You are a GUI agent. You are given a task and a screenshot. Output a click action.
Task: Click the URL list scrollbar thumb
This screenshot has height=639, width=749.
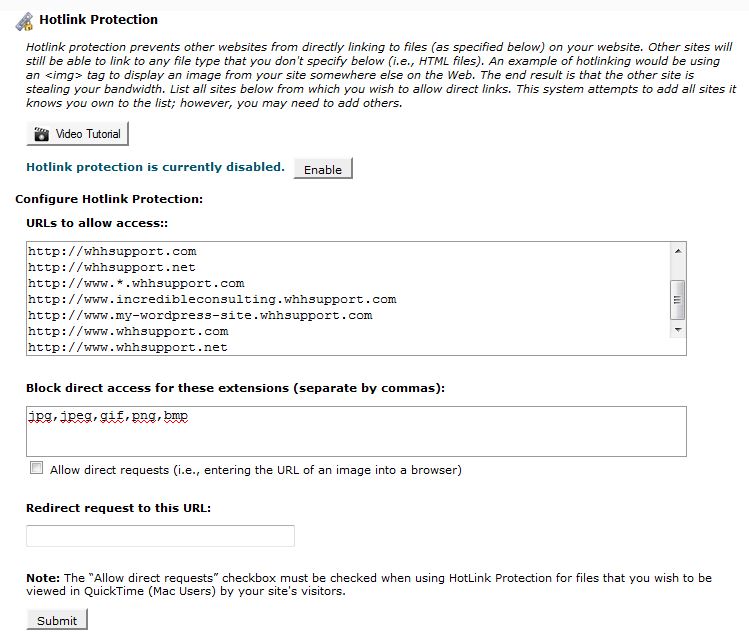[678, 297]
